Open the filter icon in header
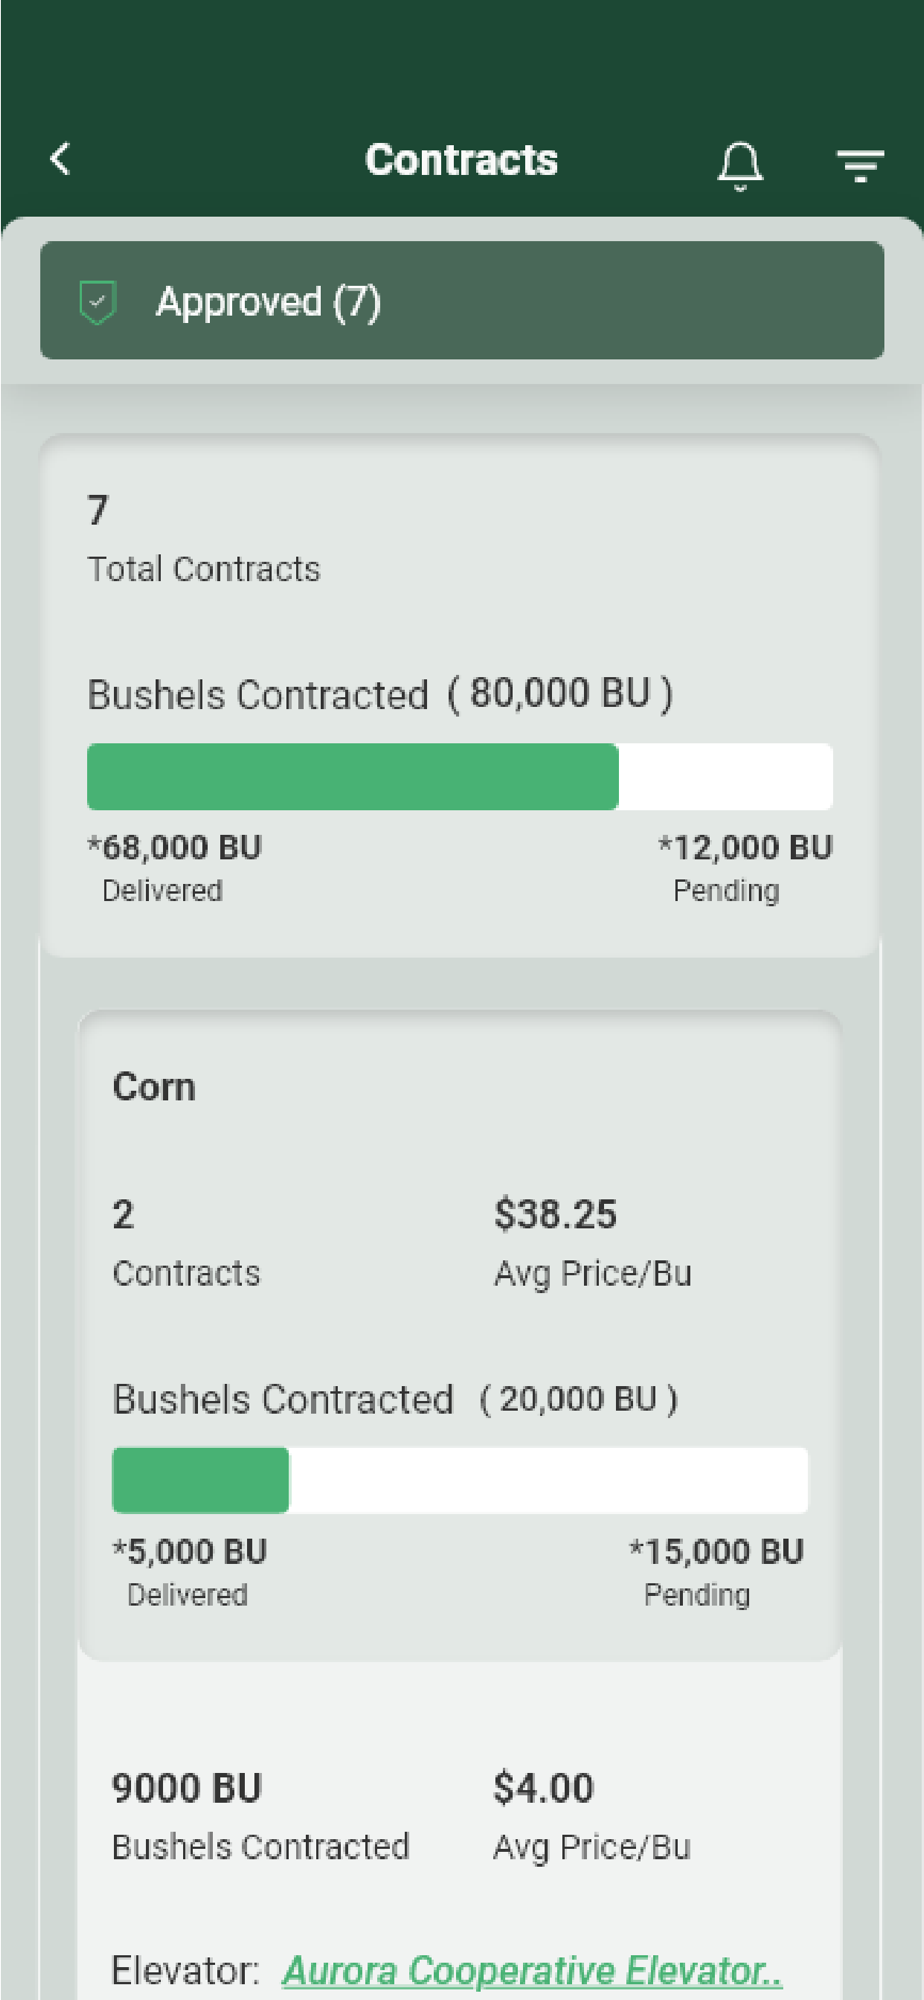Screen dimensions: 924x2000 (860, 164)
